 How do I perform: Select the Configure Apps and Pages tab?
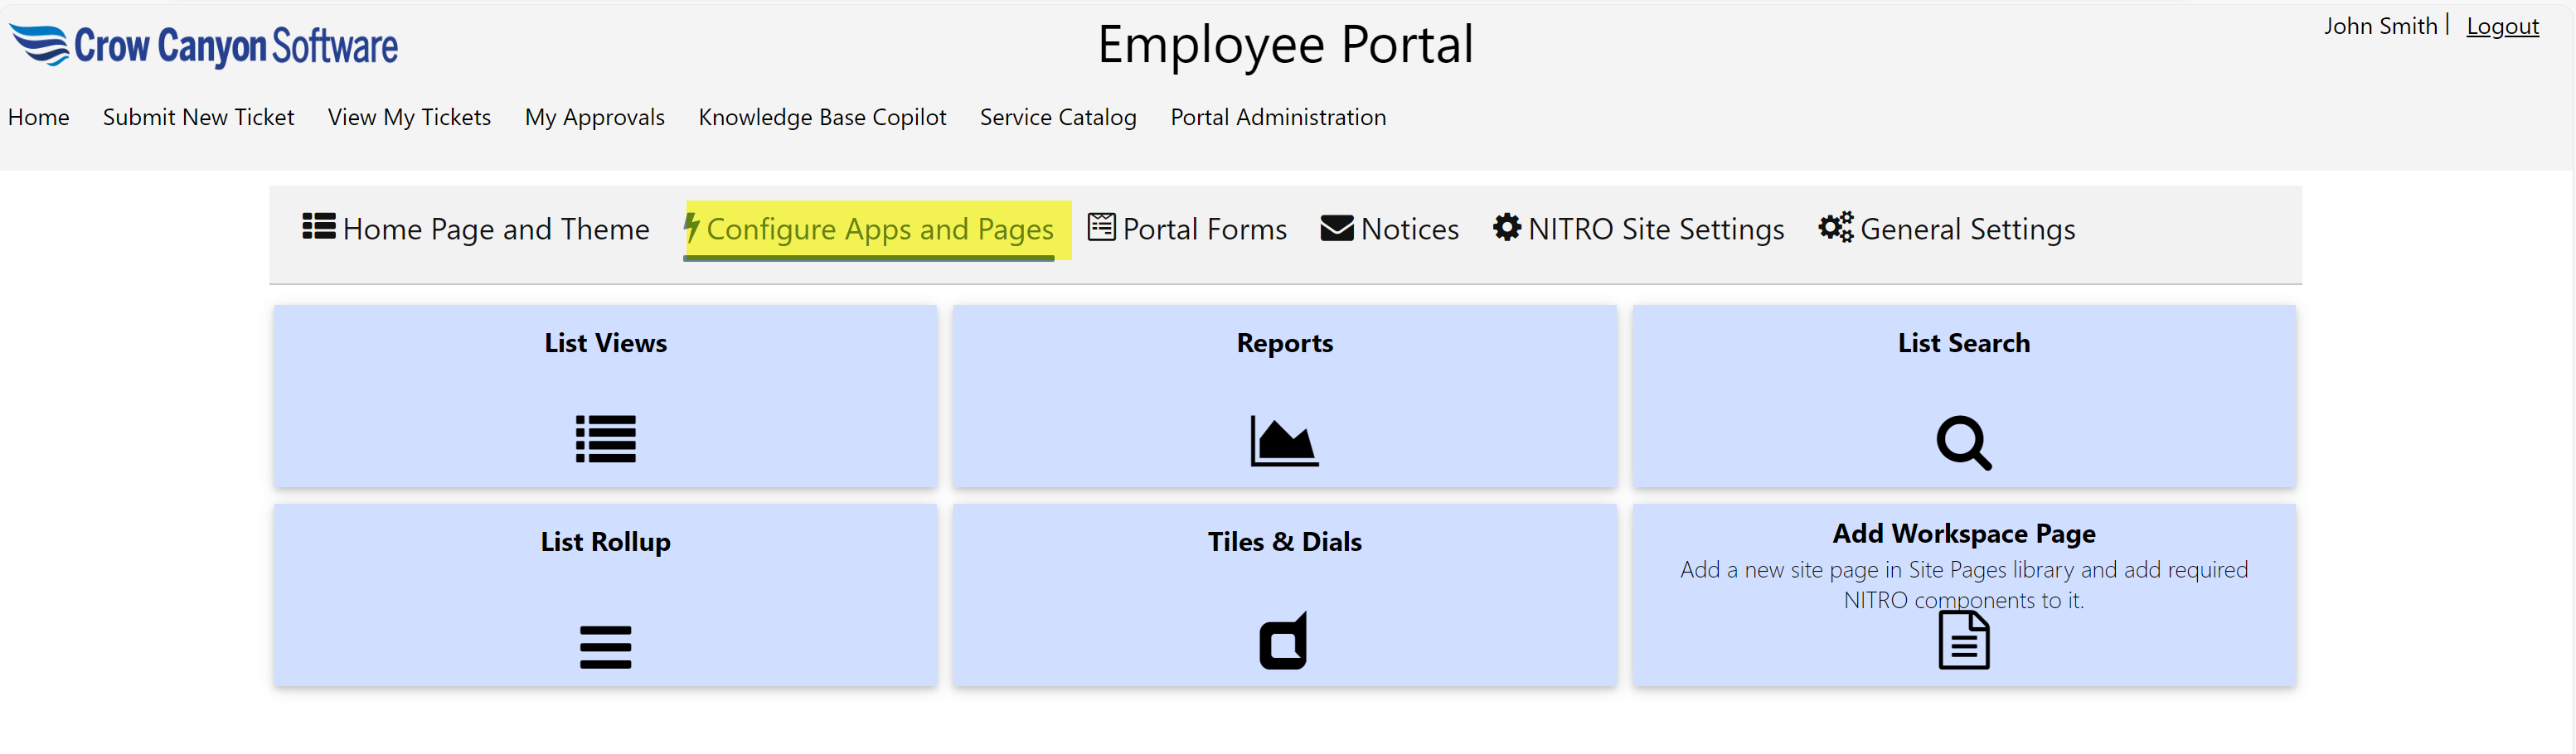pyautogui.click(x=869, y=229)
